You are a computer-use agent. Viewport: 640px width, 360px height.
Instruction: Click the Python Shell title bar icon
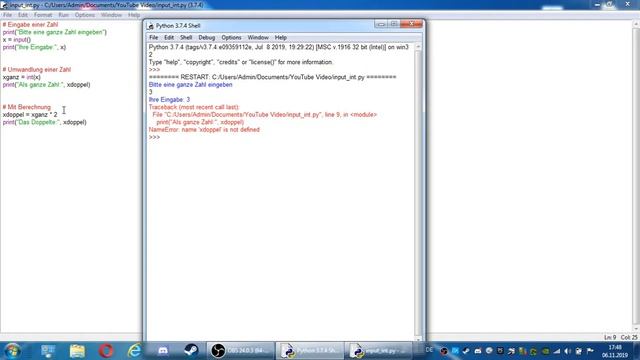(x=151, y=26)
